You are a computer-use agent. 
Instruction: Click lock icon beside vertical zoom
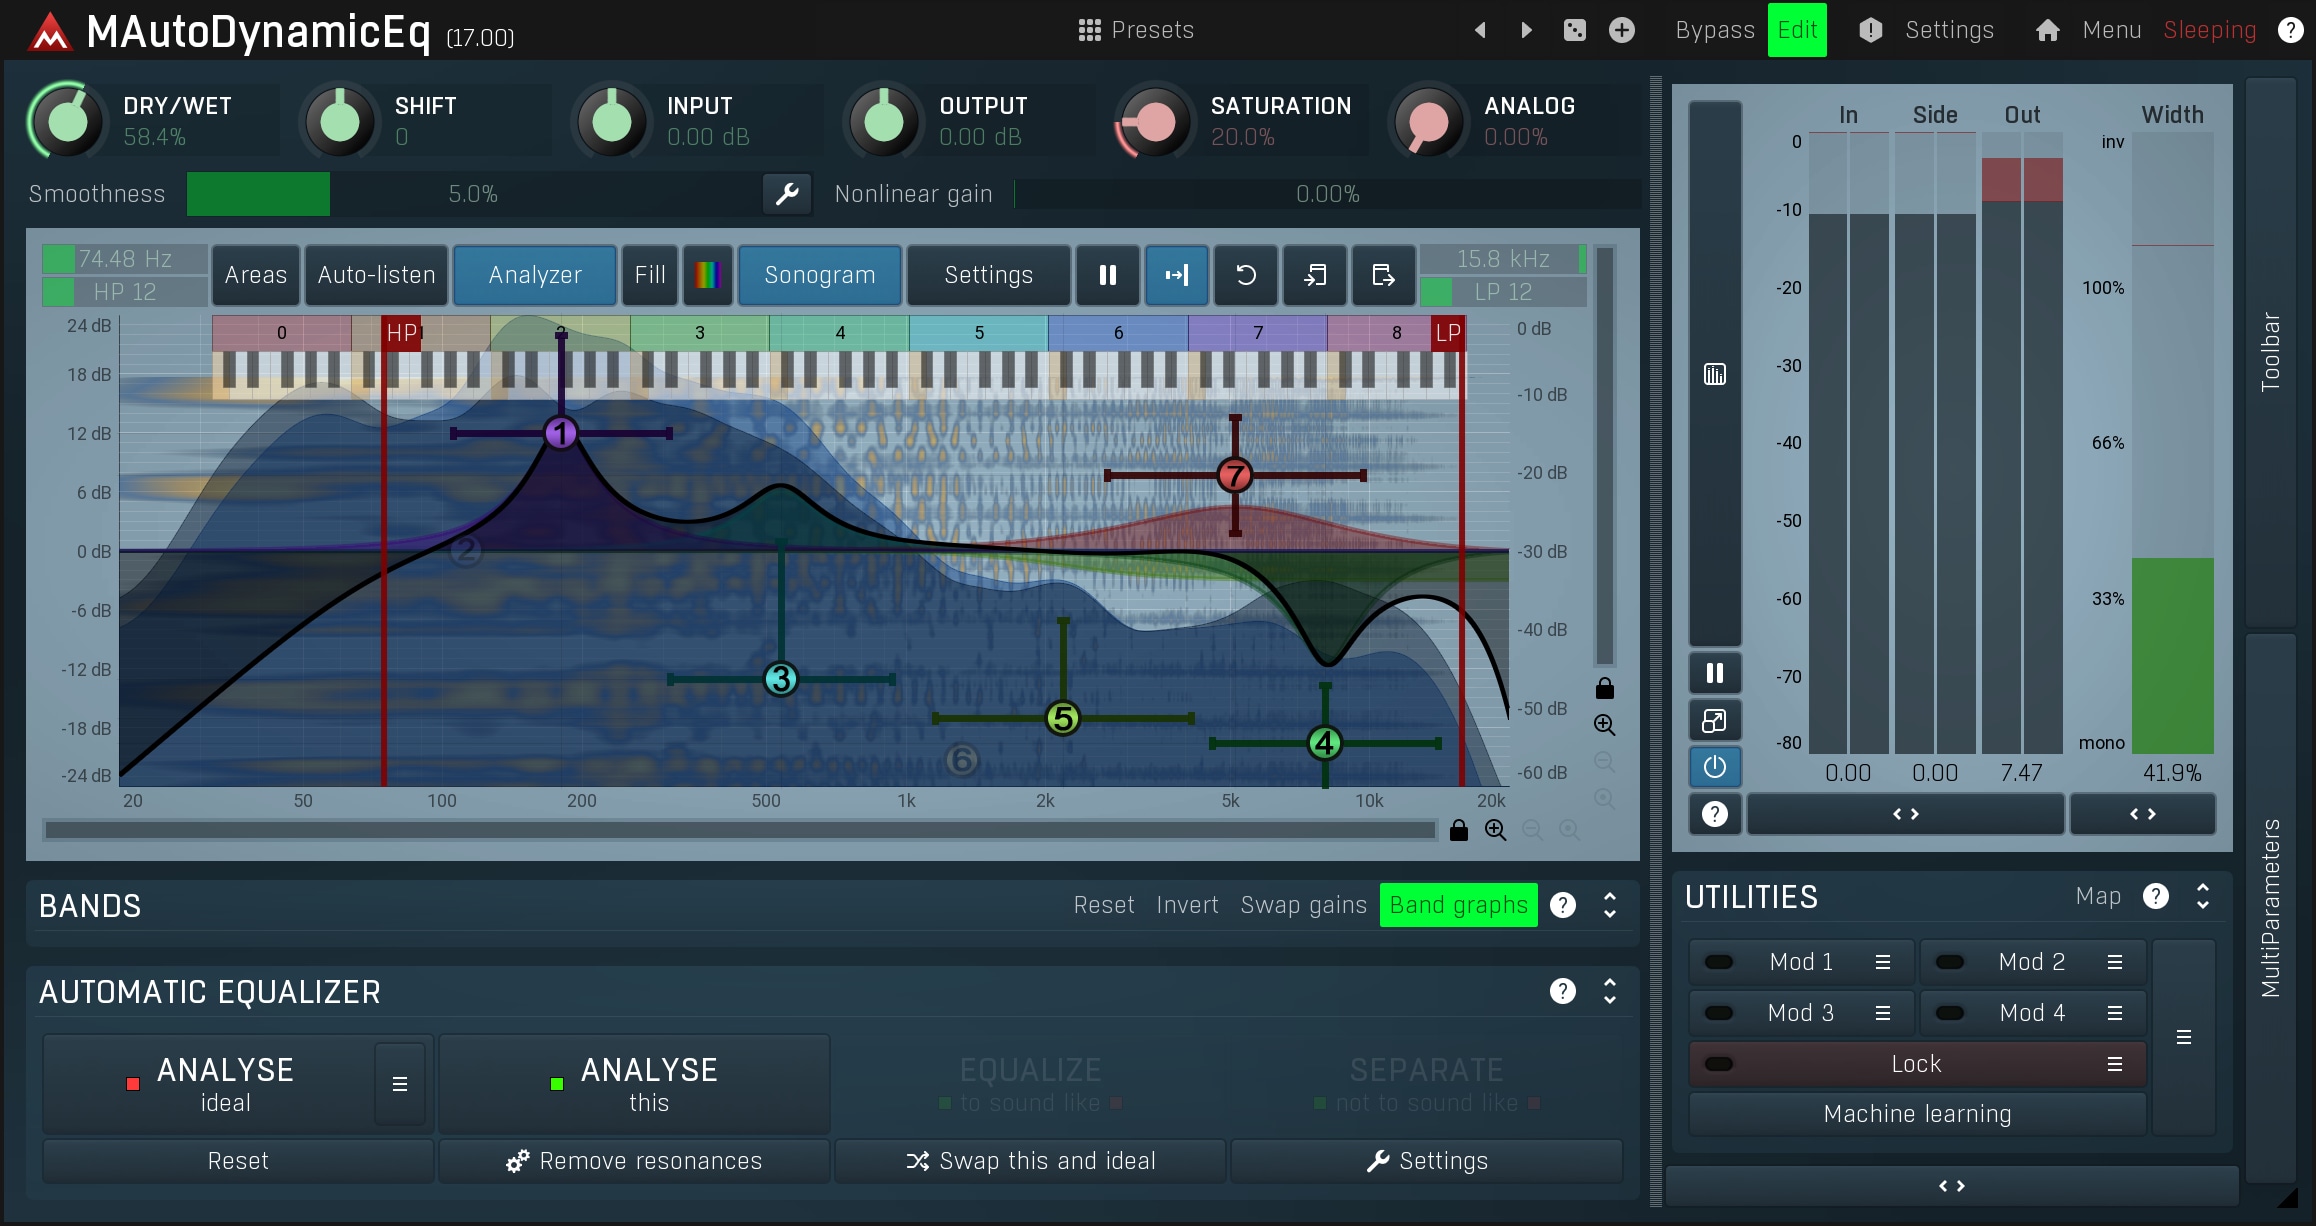coord(1604,688)
